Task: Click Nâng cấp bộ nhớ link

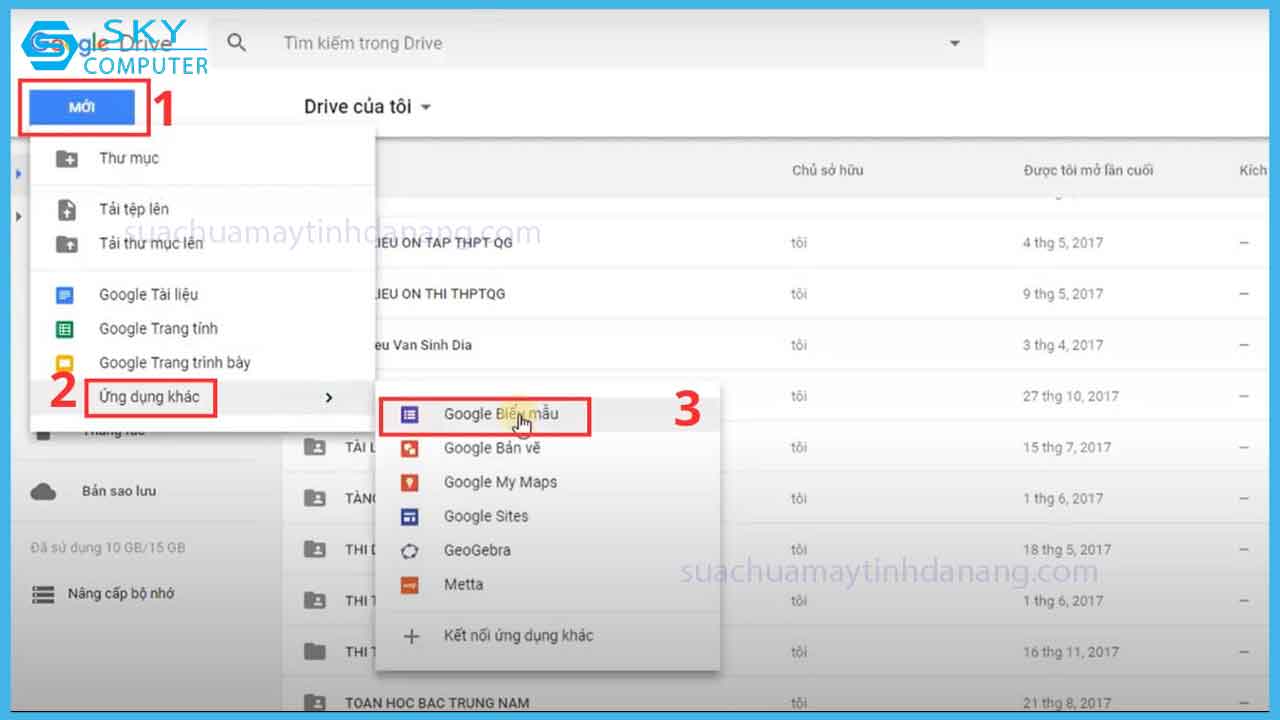Action: (x=121, y=593)
